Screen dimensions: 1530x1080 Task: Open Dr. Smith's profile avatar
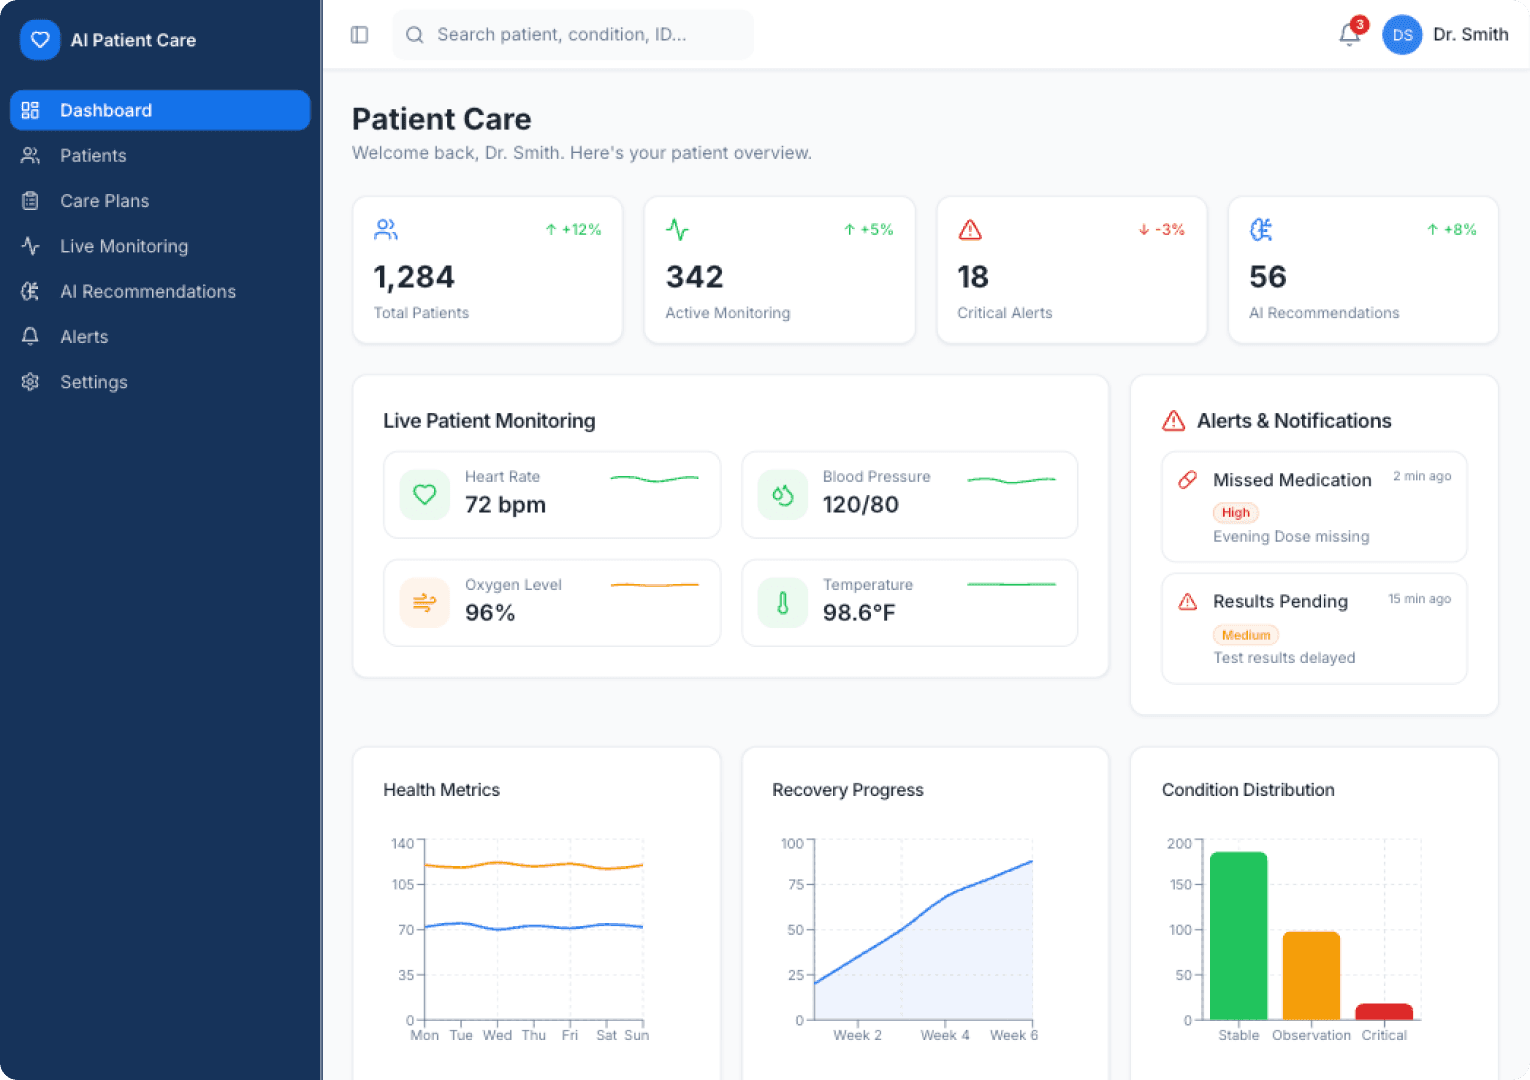point(1402,35)
